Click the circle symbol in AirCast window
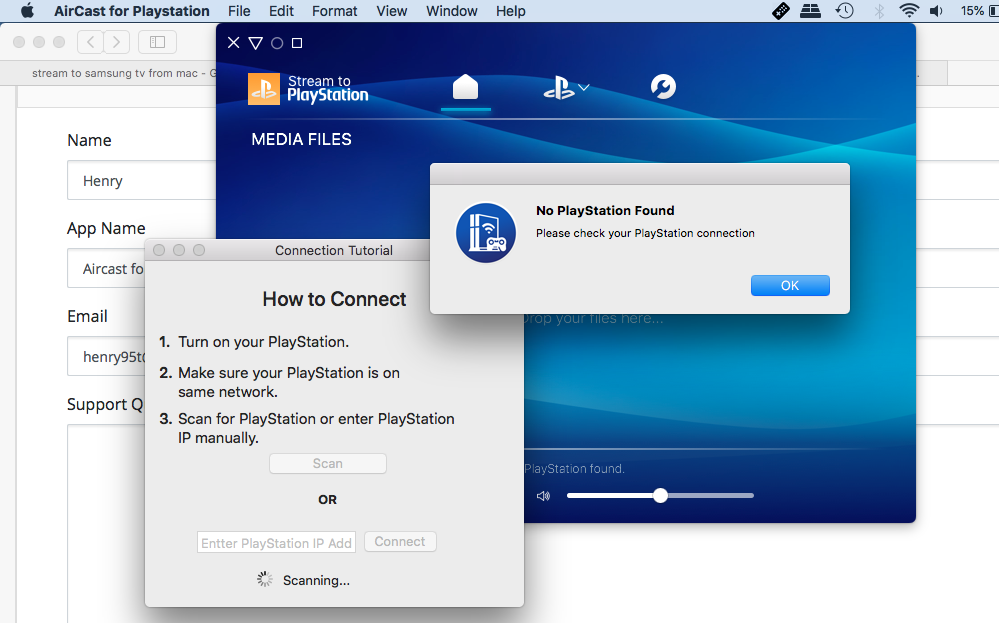Screen dimensions: 999x623 pyautogui.click(x=277, y=43)
